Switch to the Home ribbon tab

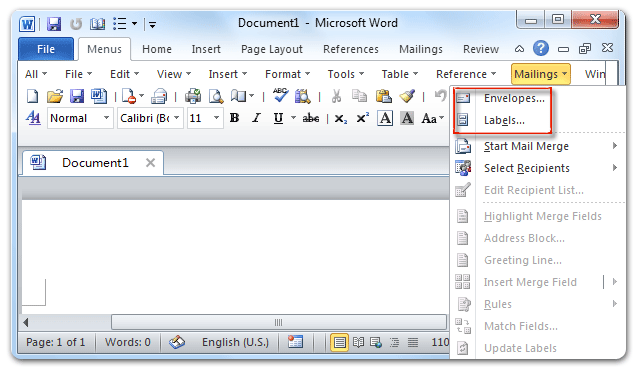pos(157,49)
